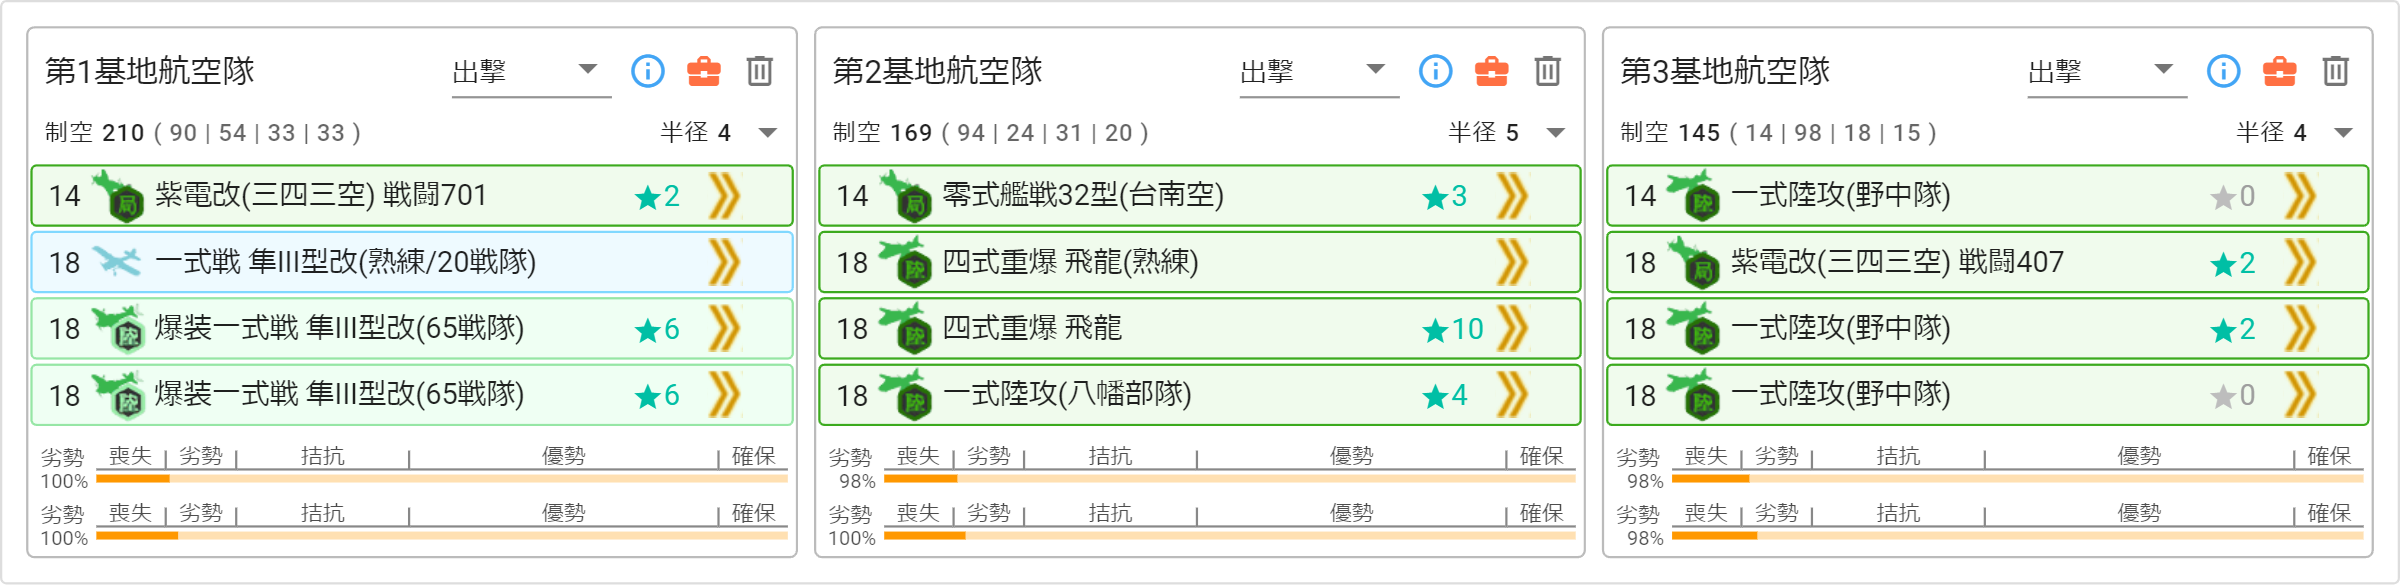Screen dimensions: 2400x586
Task: Click the first air-state bar in 第2基地航空隊
Action: [1230, 479]
